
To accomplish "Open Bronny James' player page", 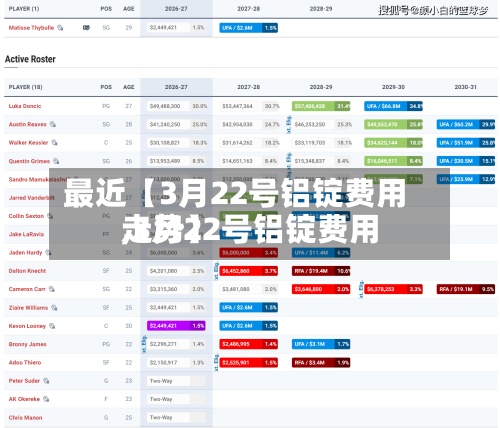I will click(x=27, y=344).
